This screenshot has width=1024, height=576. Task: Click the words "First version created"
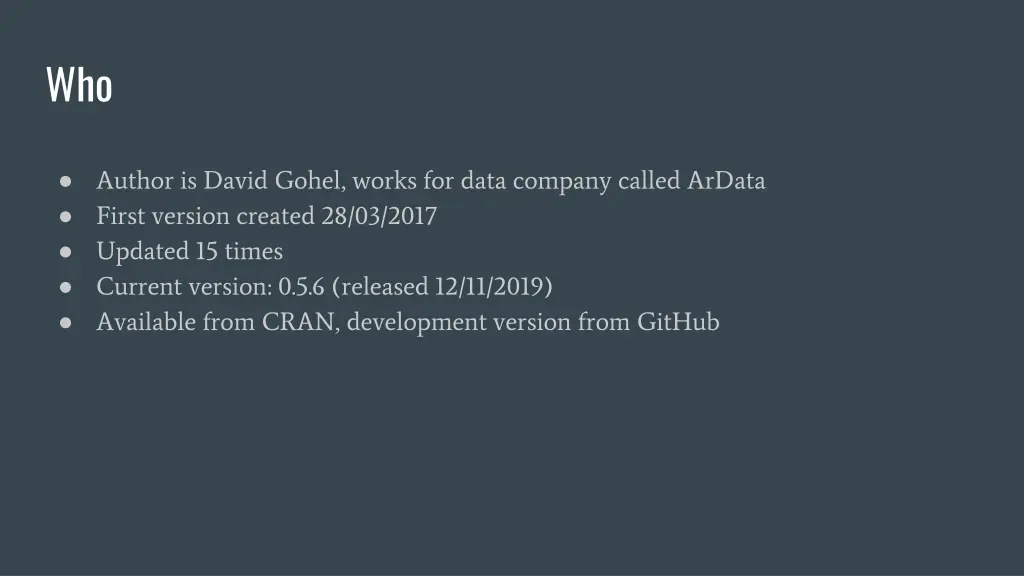click(x=206, y=216)
